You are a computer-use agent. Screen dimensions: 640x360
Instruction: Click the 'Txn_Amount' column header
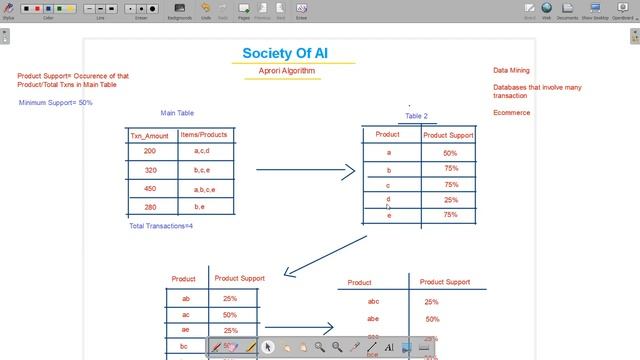pyautogui.click(x=149, y=136)
